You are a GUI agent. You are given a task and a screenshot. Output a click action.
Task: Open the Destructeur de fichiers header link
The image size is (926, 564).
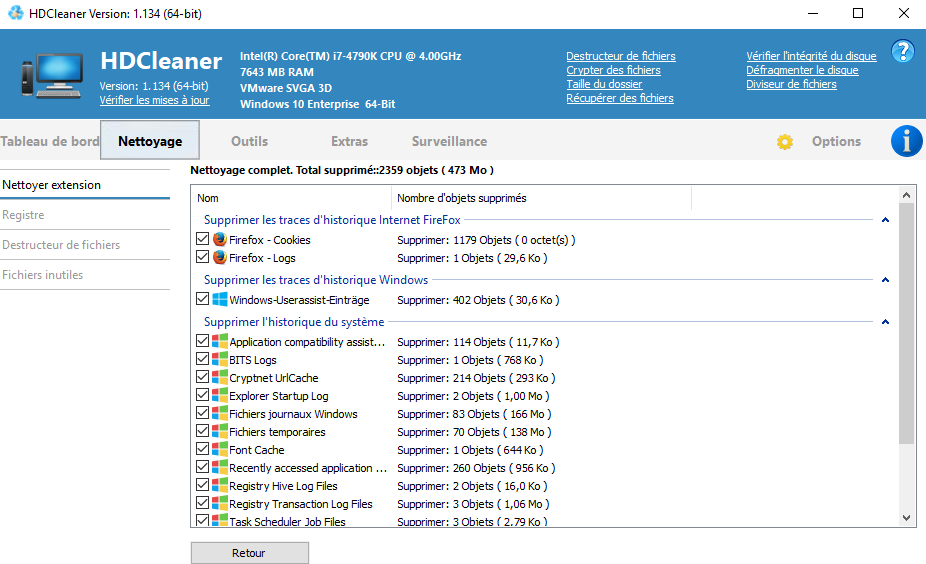(620, 56)
